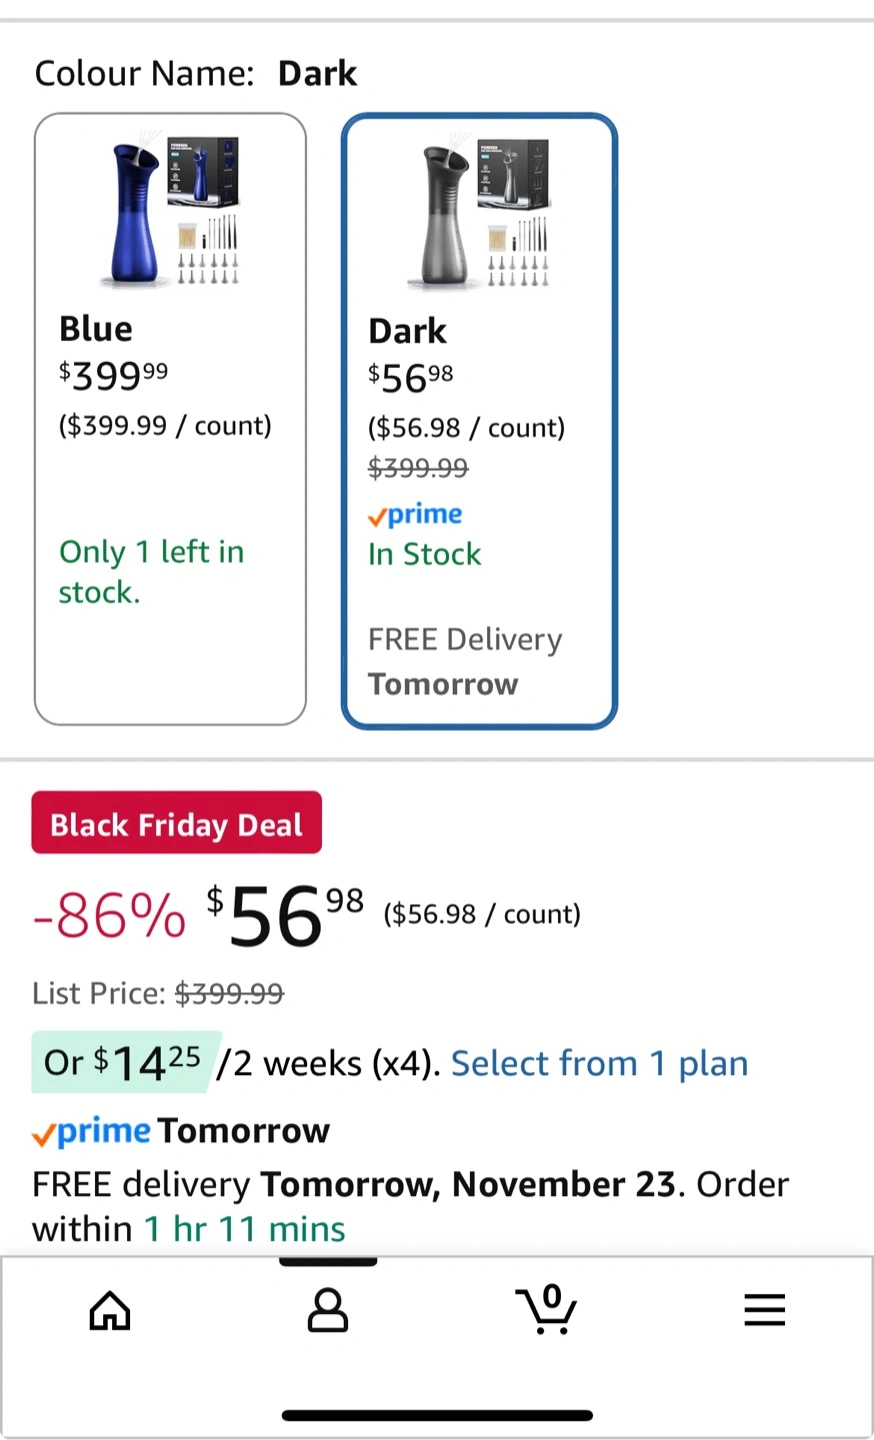This screenshot has height=1440, width=874.
Task: Tap the Prime logo above delivery info
Action: 92,1132
